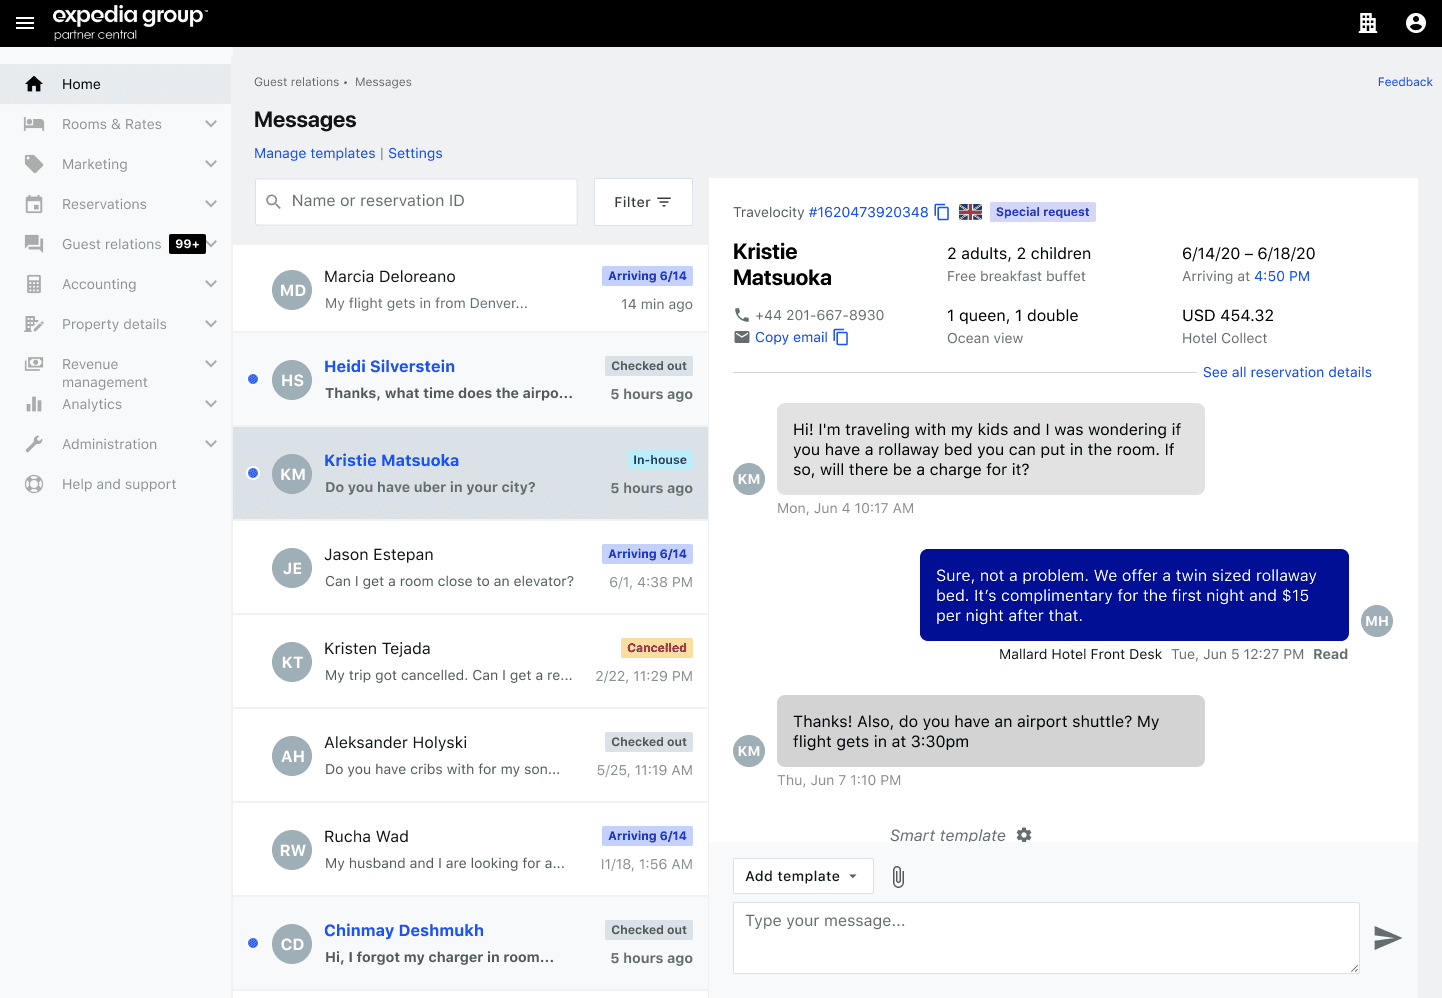Expand the Revenue management chevron

click(x=211, y=364)
